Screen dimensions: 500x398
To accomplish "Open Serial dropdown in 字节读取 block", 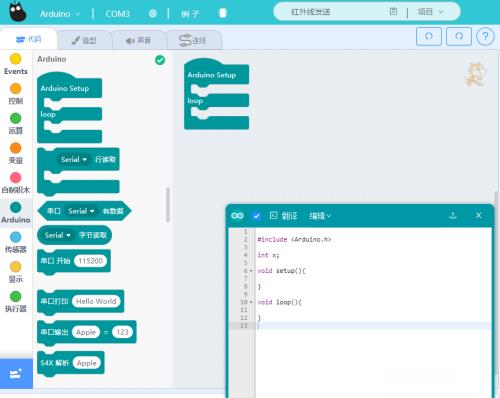I will 57,235.
